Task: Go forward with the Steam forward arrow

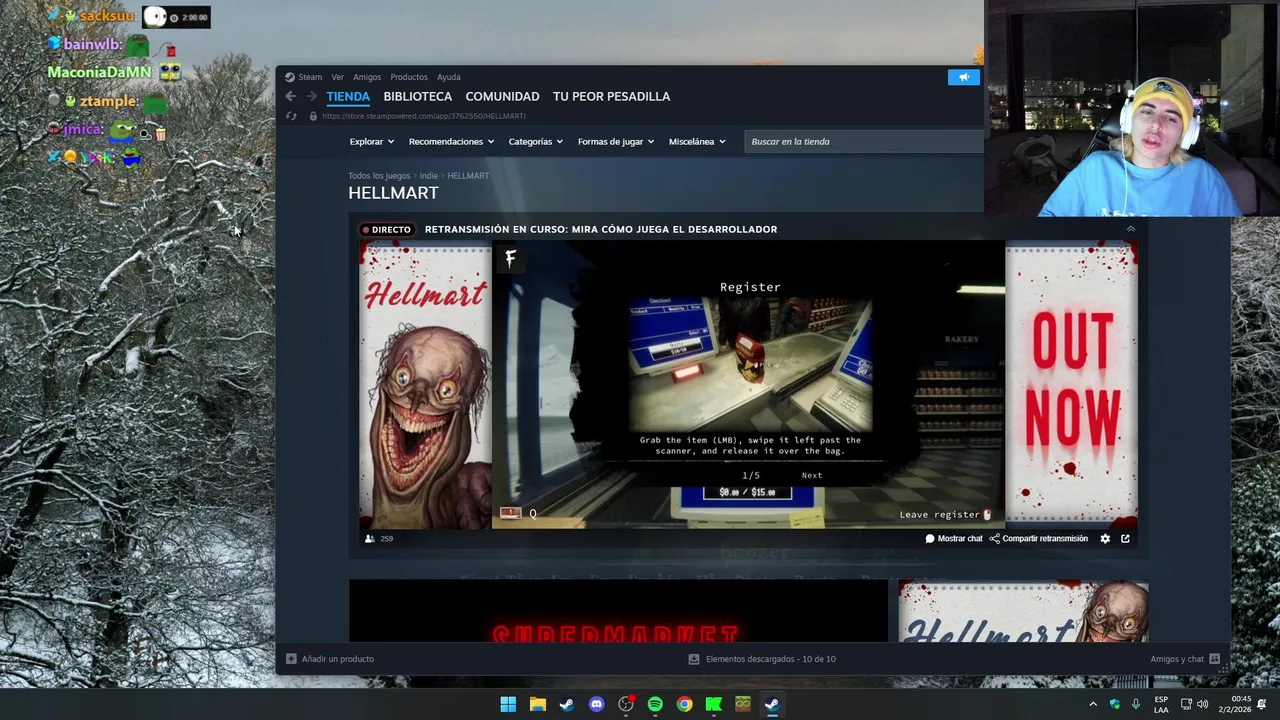Action: 312,96
